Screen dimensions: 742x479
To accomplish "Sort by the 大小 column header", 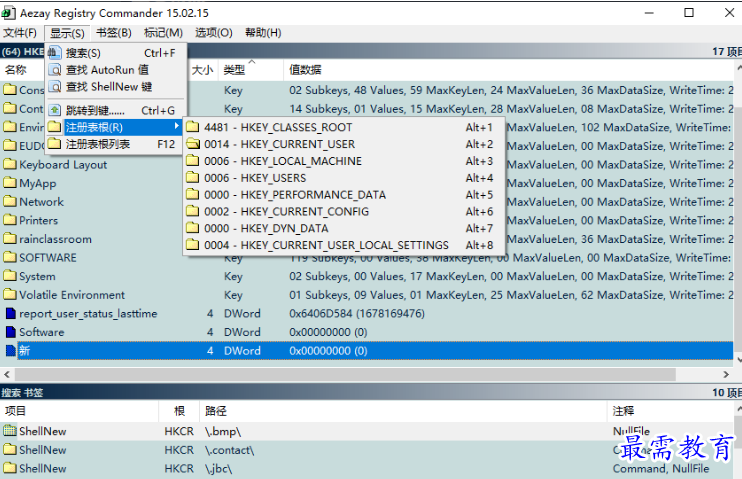I will click(x=203, y=70).
